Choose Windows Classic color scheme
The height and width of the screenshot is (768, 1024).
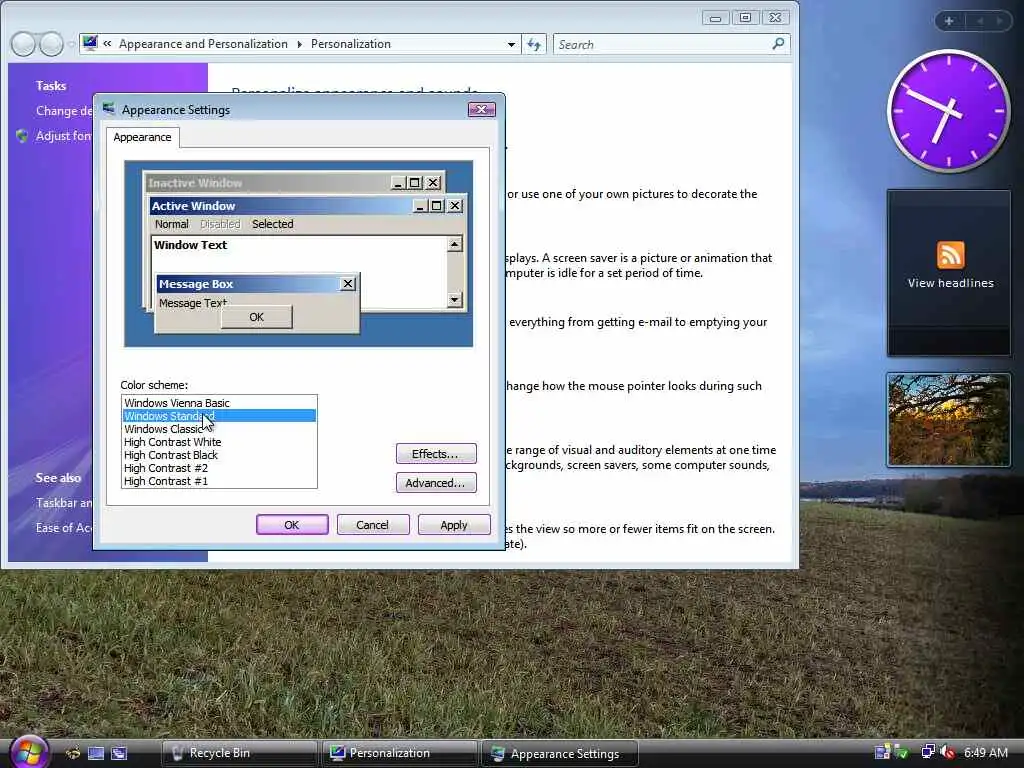219,429
